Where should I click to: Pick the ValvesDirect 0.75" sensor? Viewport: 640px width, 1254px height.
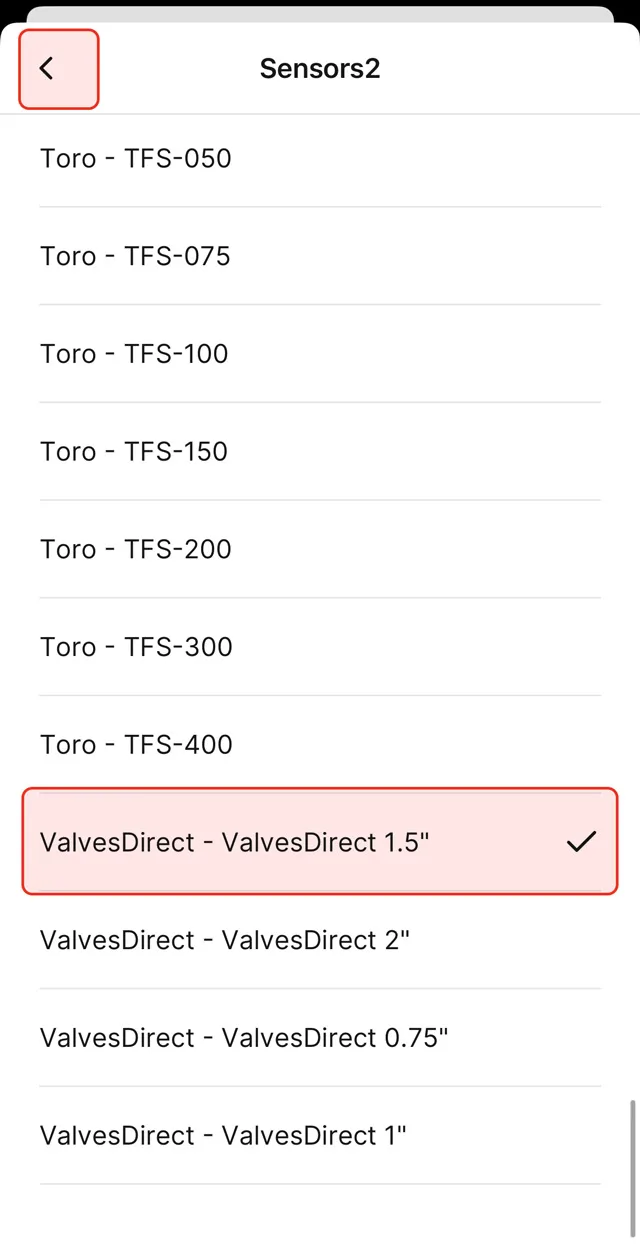point(244,1038)
